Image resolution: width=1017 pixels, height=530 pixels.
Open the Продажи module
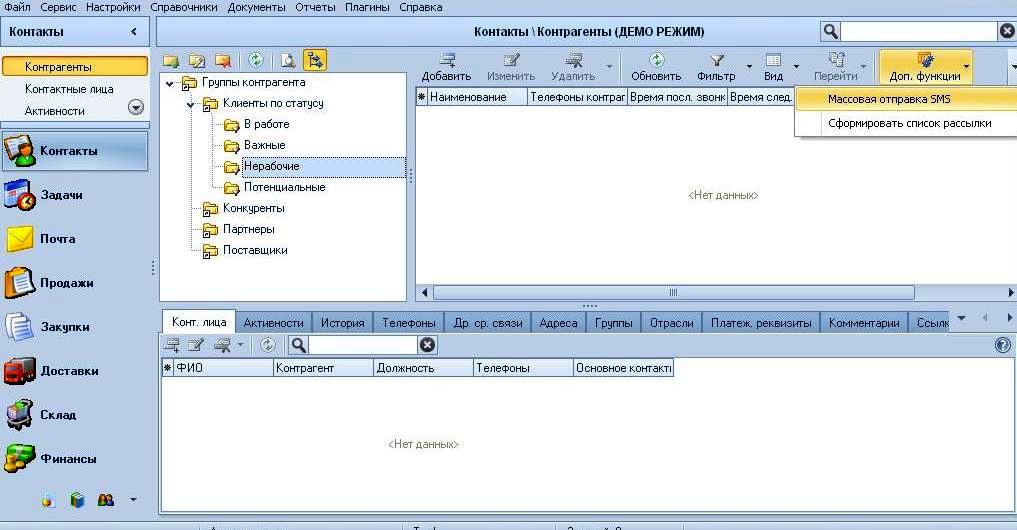pyautogui.click(x=75, y=283)
